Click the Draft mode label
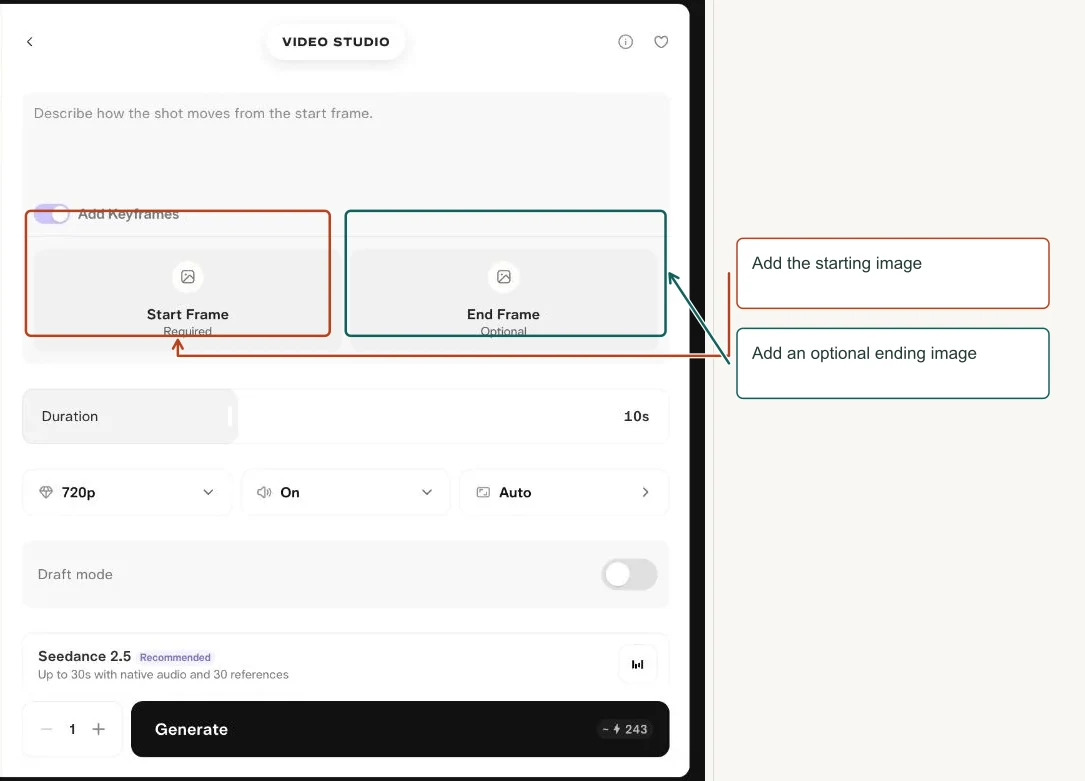Image resolution: width=1085 pixels, height=781 pixels. (x=75, y=574)
